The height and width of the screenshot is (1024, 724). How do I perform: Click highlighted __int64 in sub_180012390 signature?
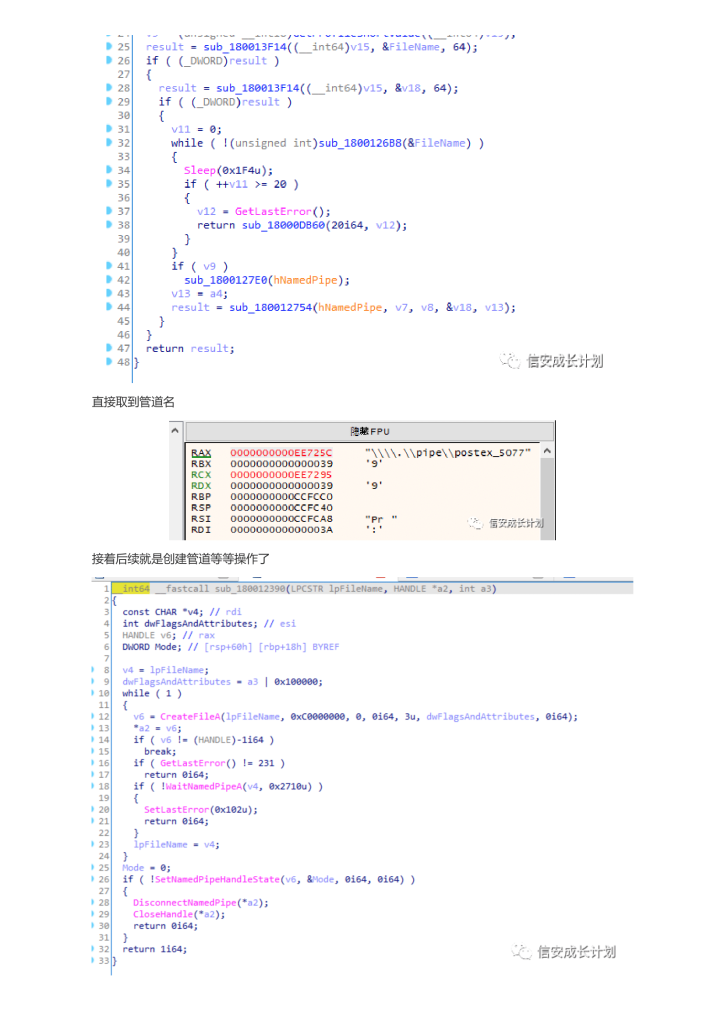tap(133, 588)
